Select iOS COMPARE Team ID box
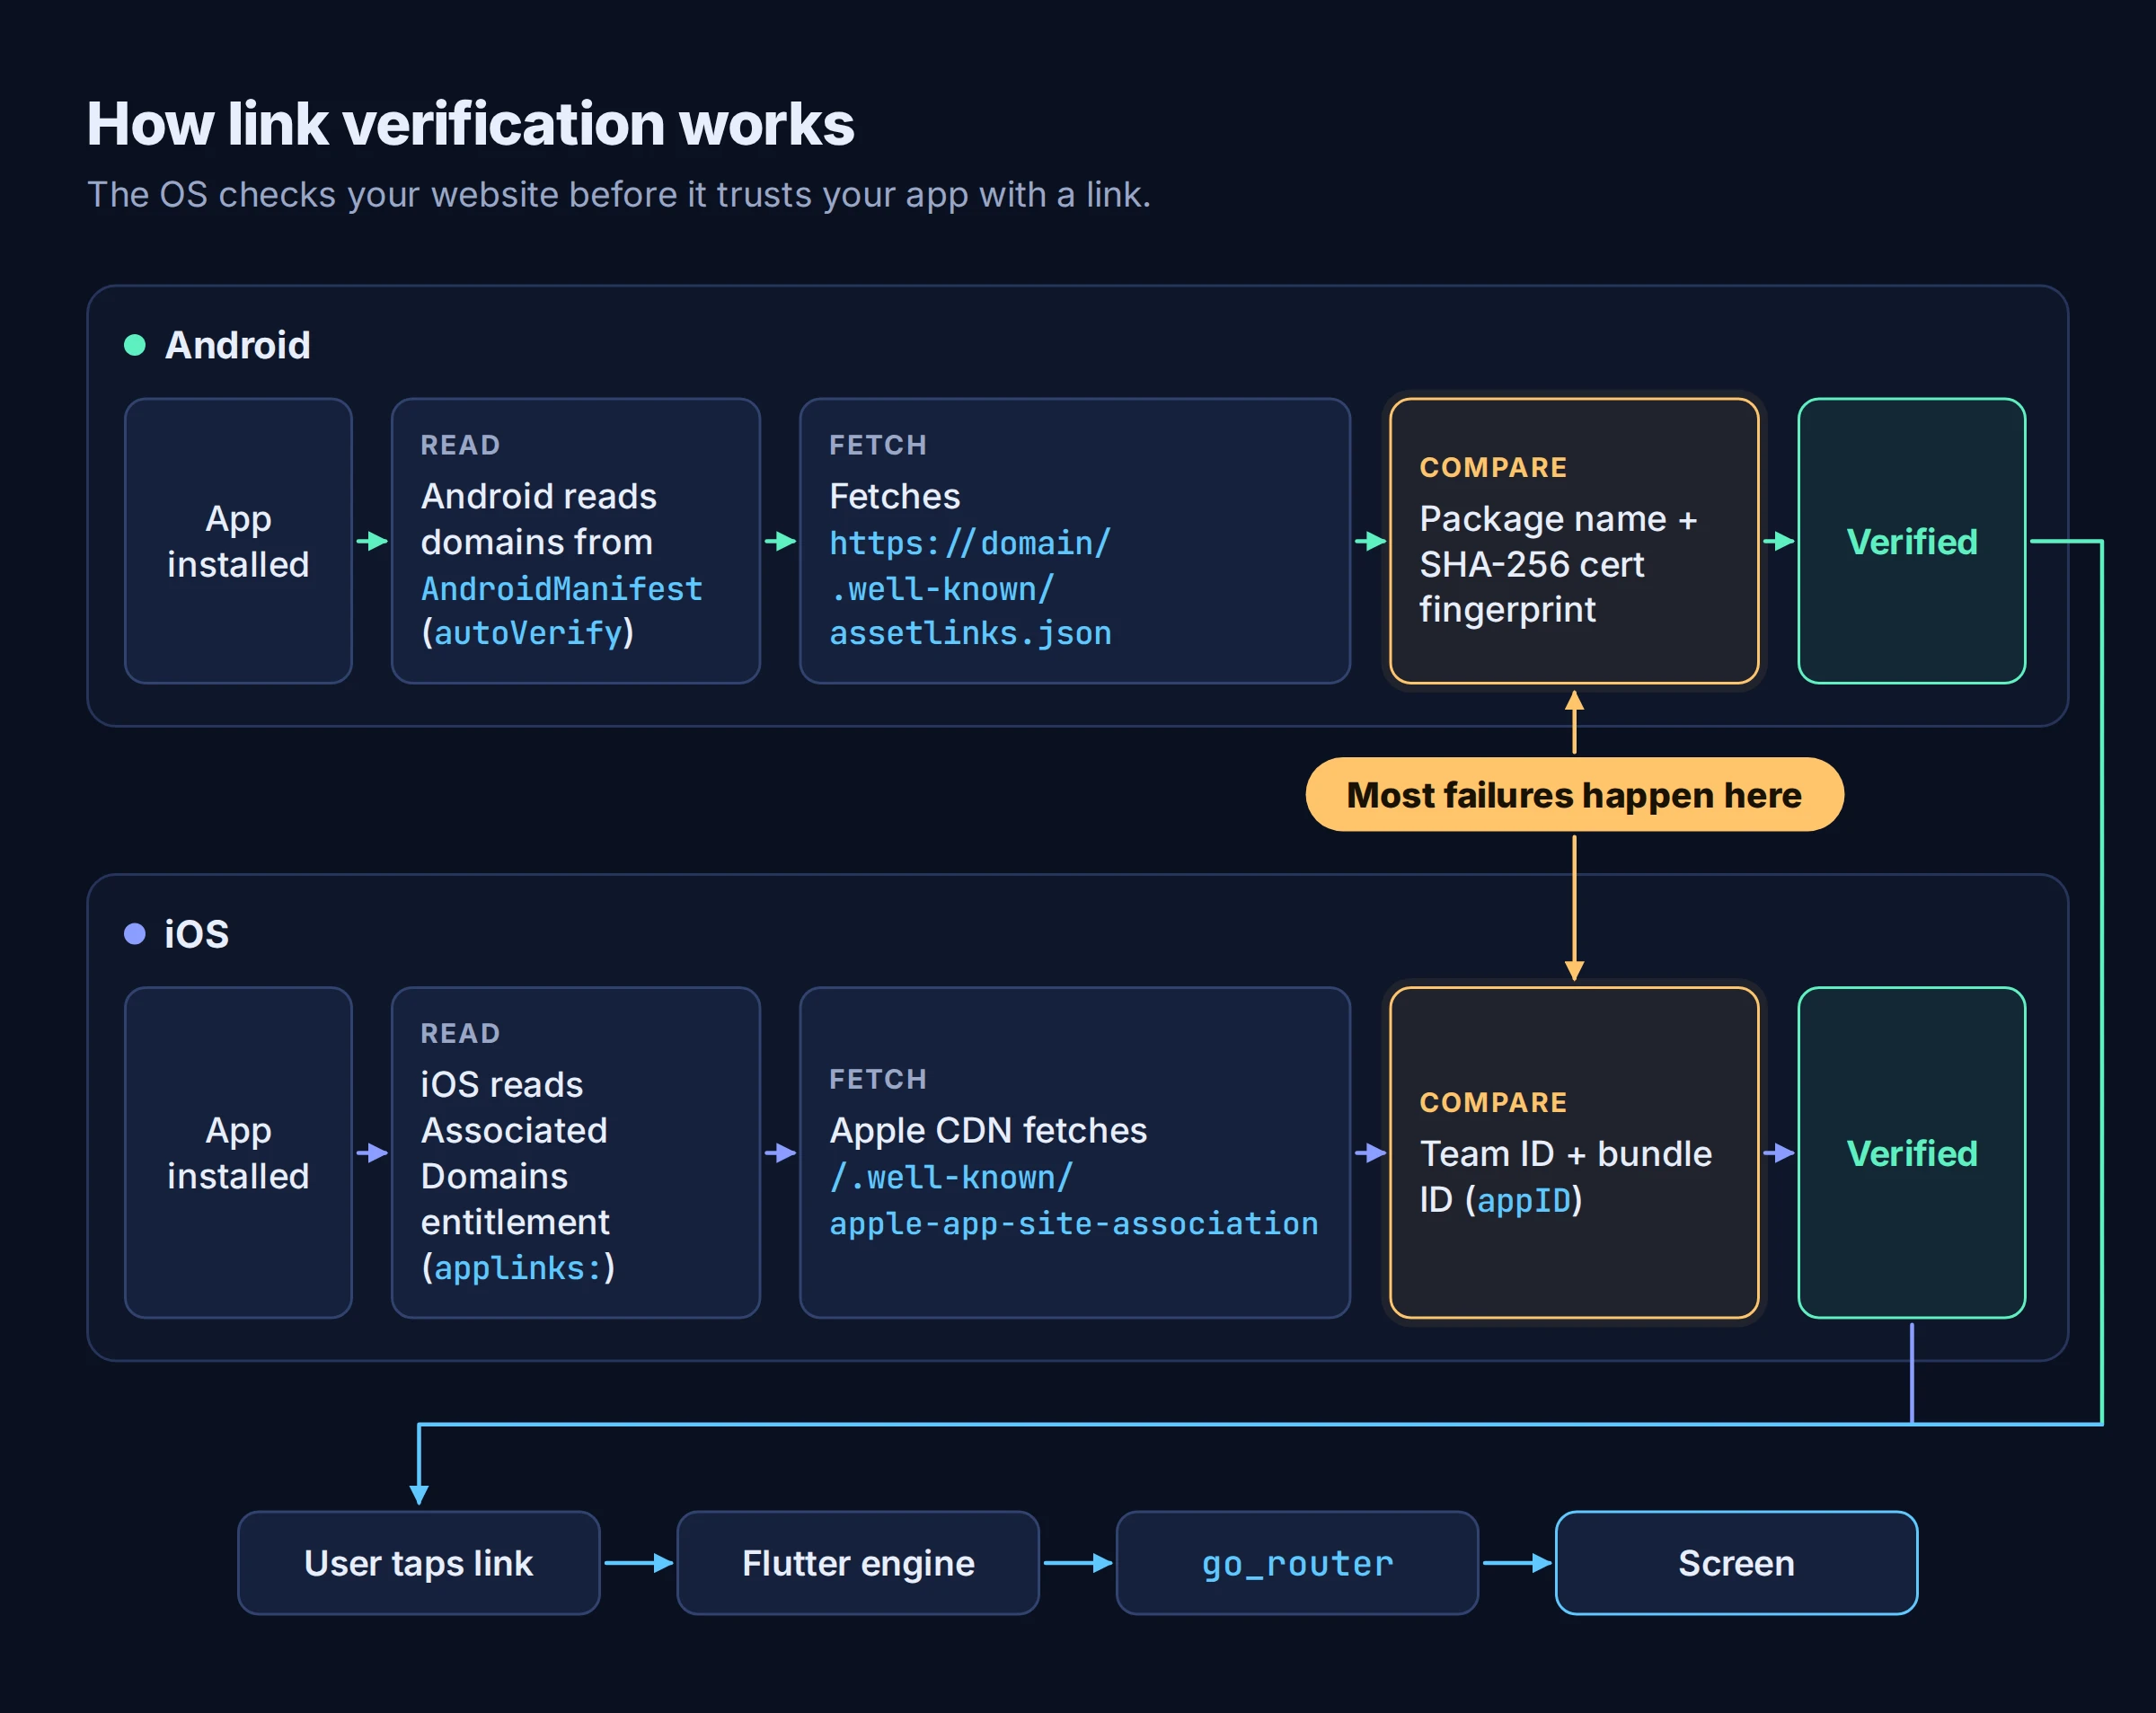2156x1713 pixels. (1574, 1153)
